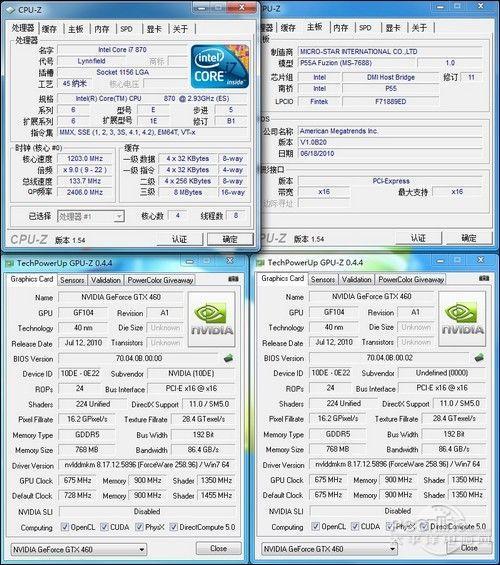Viewport: 500px width, 565px height.
Task: Open Sensors tab in right GPU-Z
Action: pos(323,279)
